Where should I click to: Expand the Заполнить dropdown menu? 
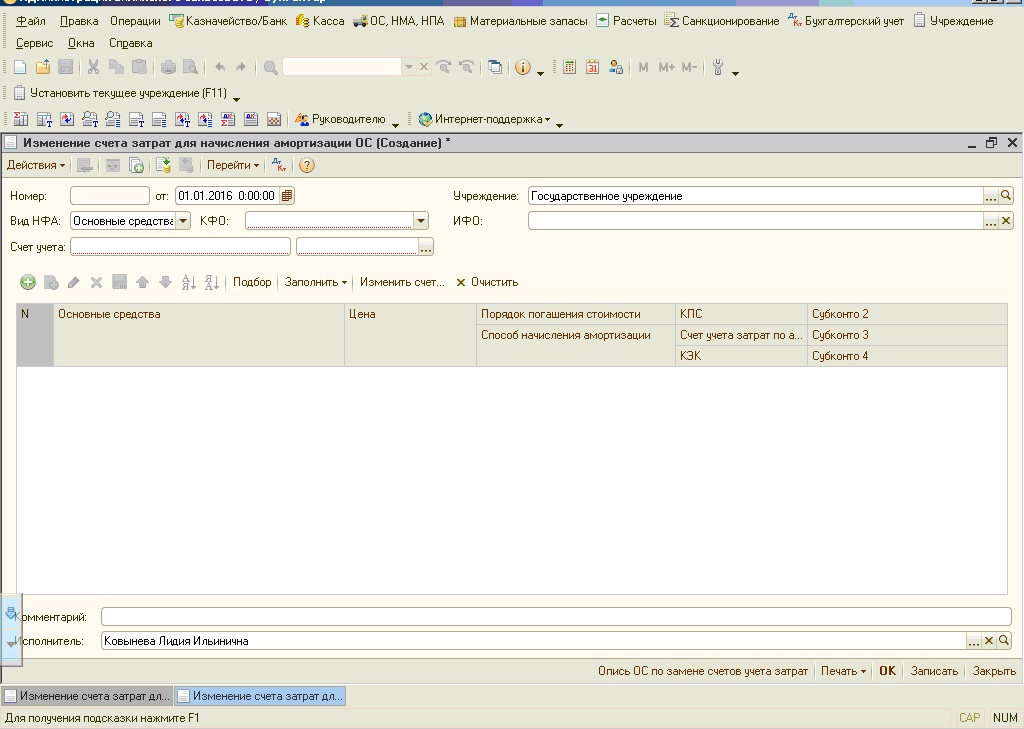[315, 282]
